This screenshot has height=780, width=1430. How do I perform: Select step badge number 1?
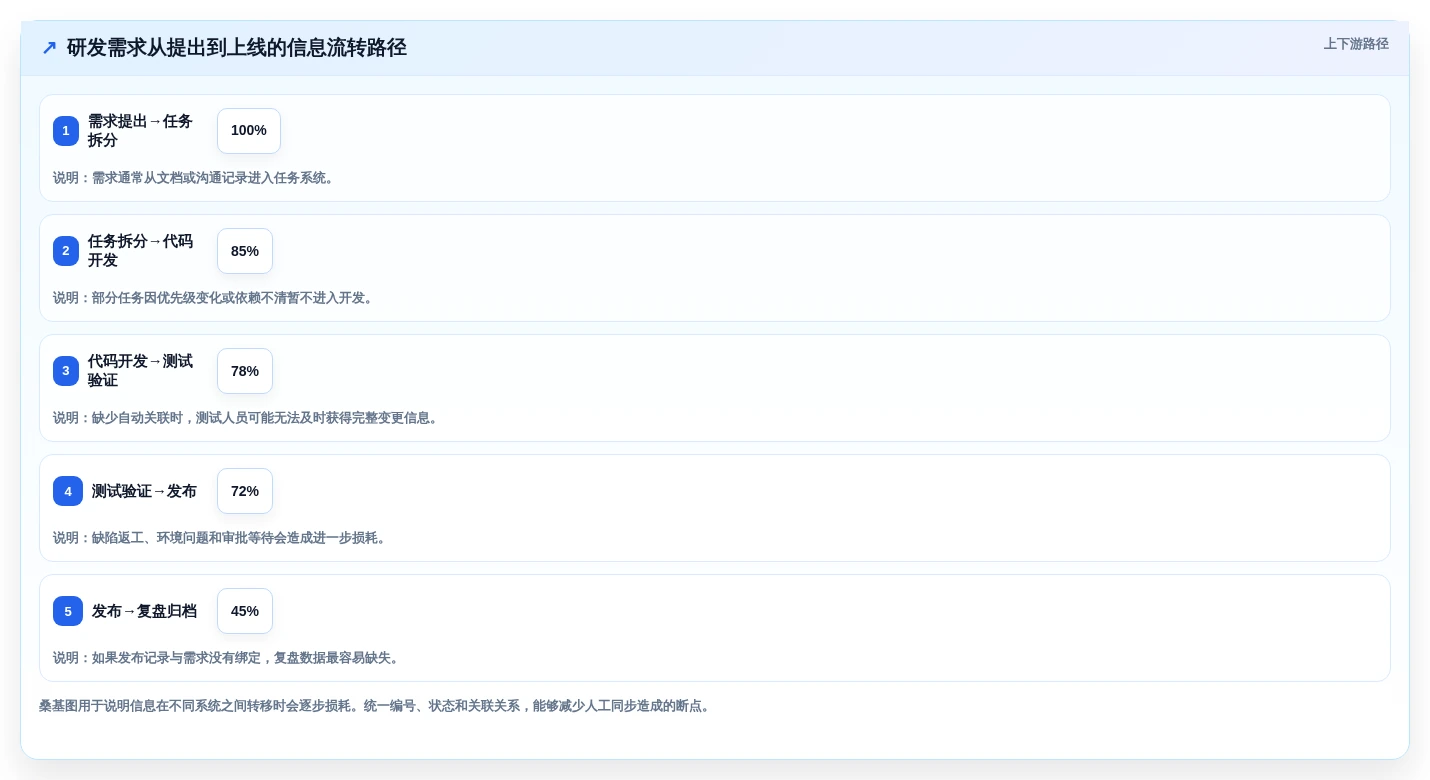(x=66, y=131)
